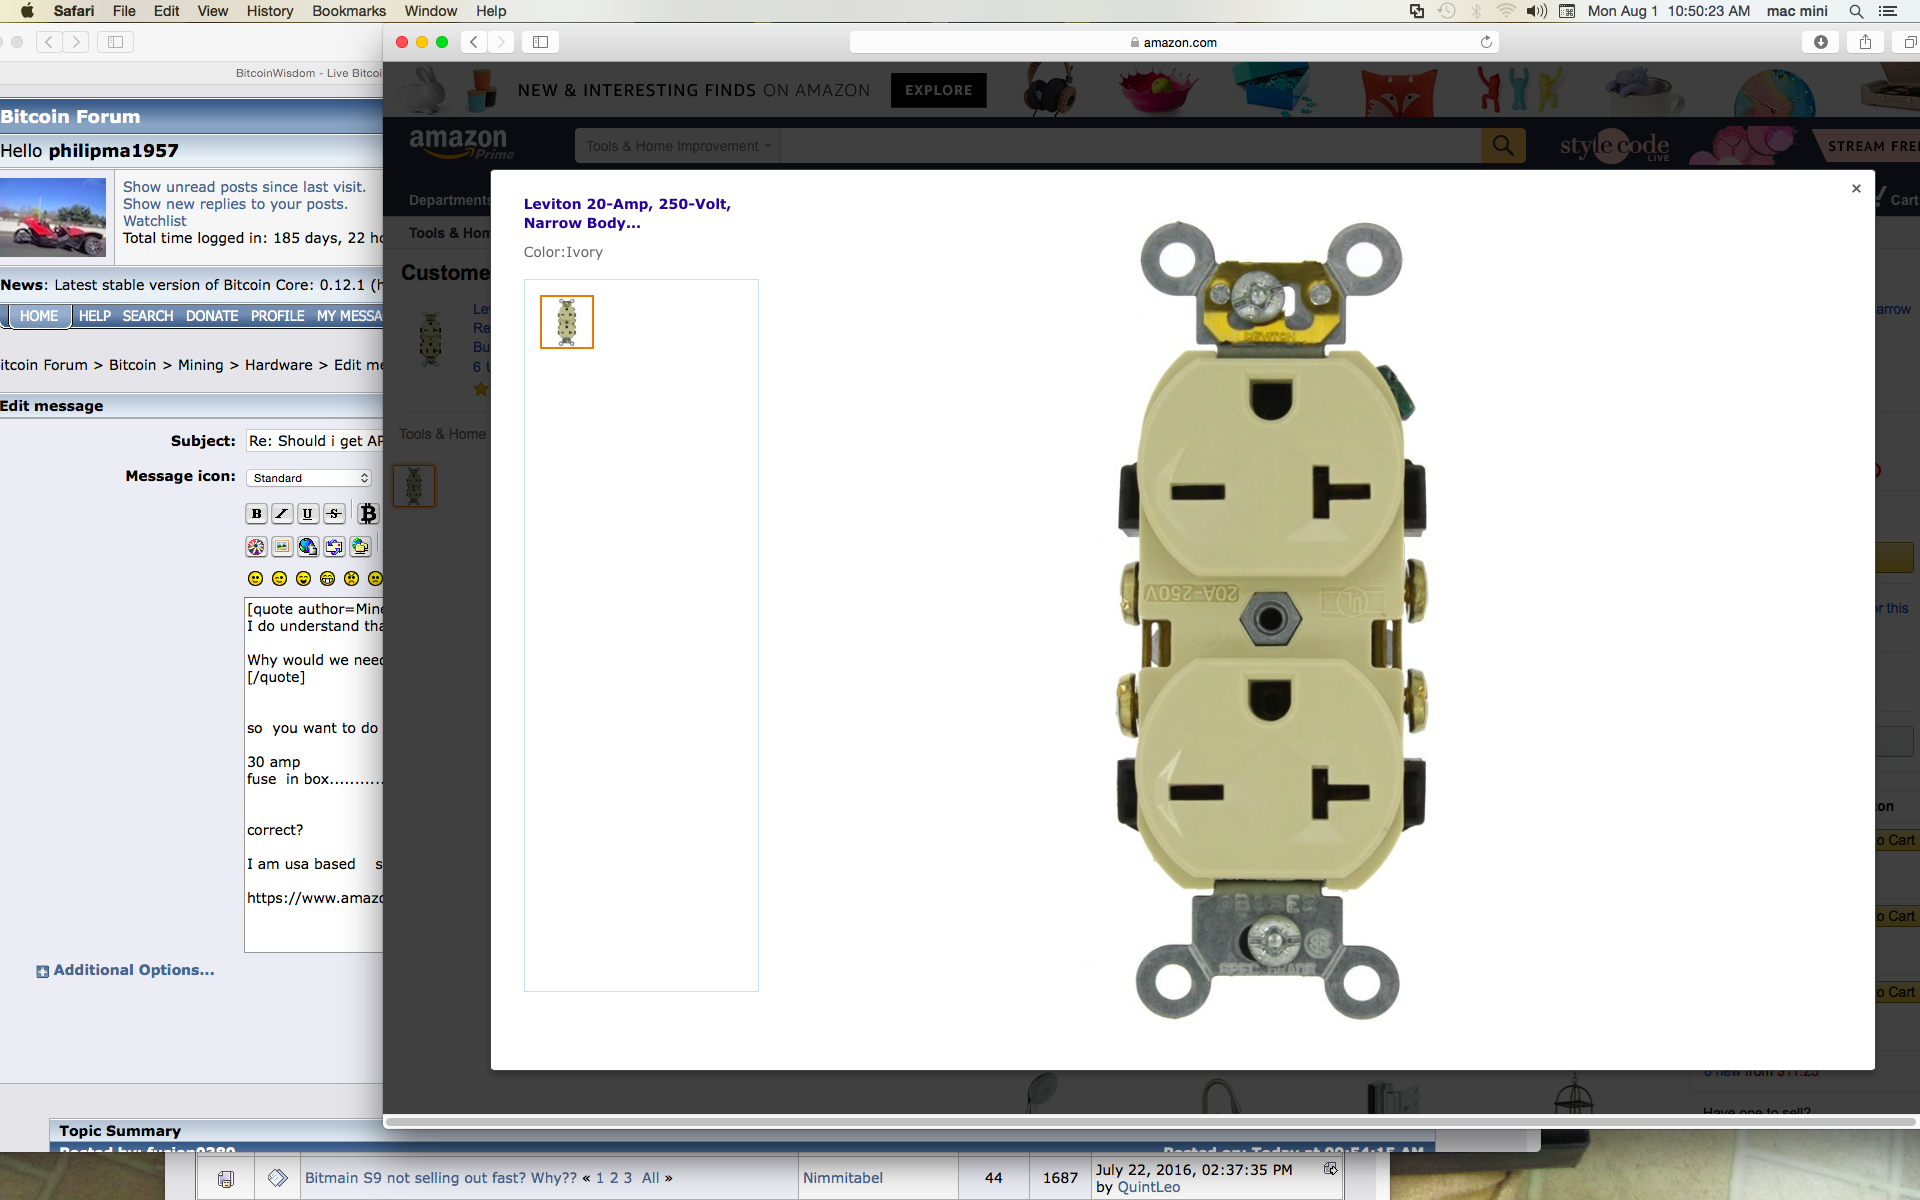Click Show unread posts since last visit
This screenshot has width=1920, height=1200.
tap(244, 187)
